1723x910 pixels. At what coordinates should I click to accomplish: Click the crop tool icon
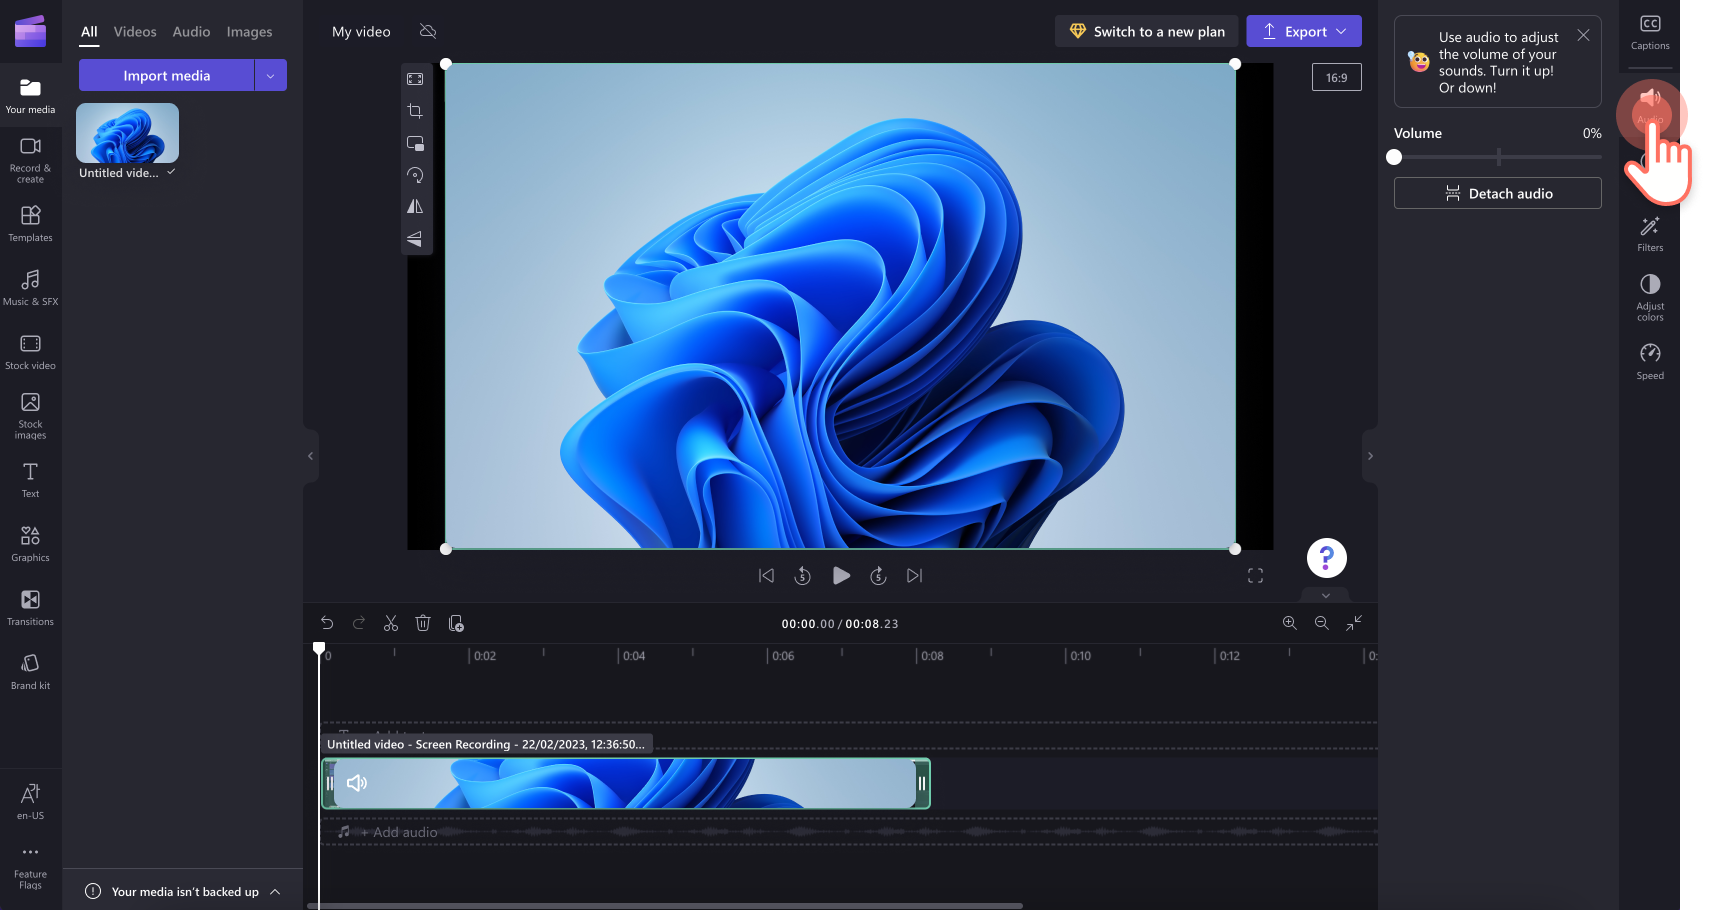coord(415,111)
